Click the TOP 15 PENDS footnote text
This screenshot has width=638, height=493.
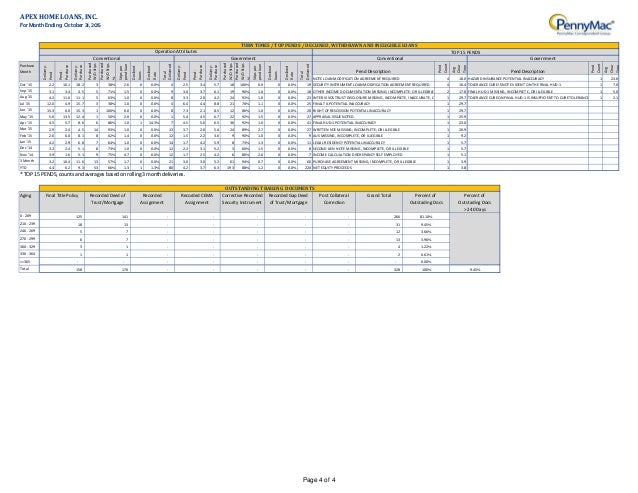102,174
